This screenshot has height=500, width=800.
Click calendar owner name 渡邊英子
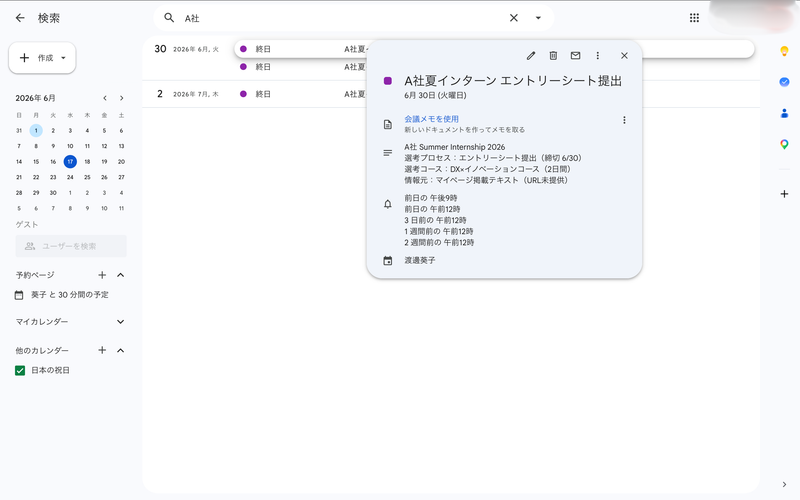[419, 261]
